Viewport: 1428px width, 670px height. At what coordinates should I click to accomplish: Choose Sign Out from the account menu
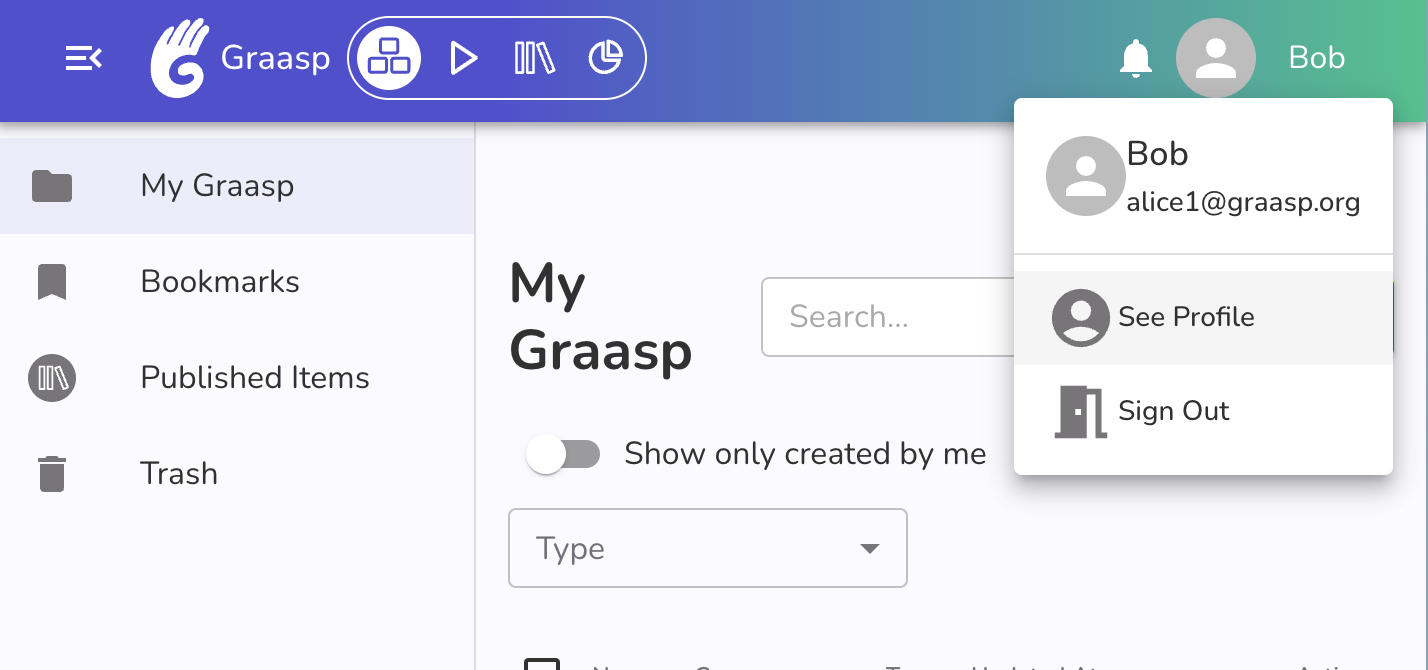click(x=1173, y=410)
